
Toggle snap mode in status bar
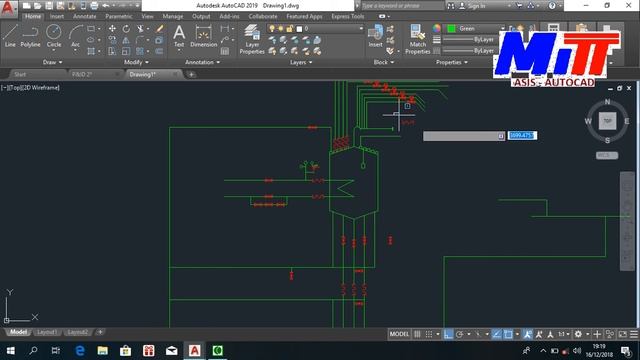429,334
